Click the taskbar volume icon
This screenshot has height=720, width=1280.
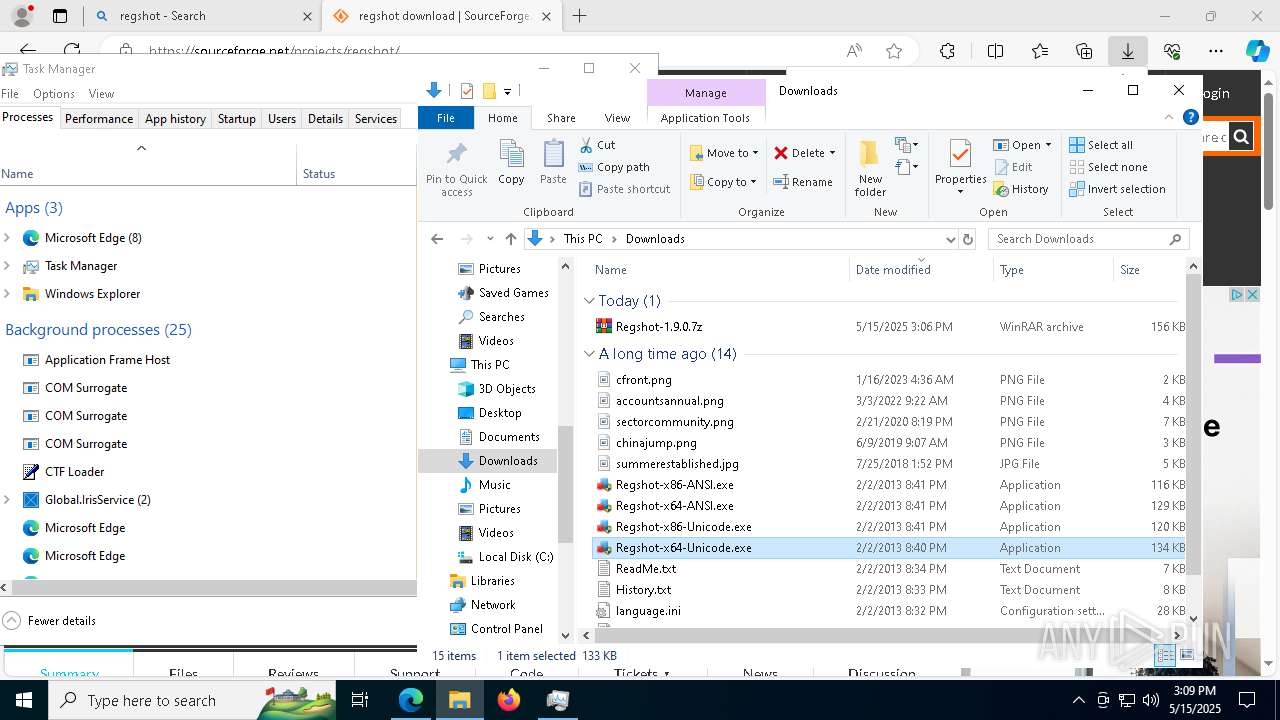pos(1151,700)
